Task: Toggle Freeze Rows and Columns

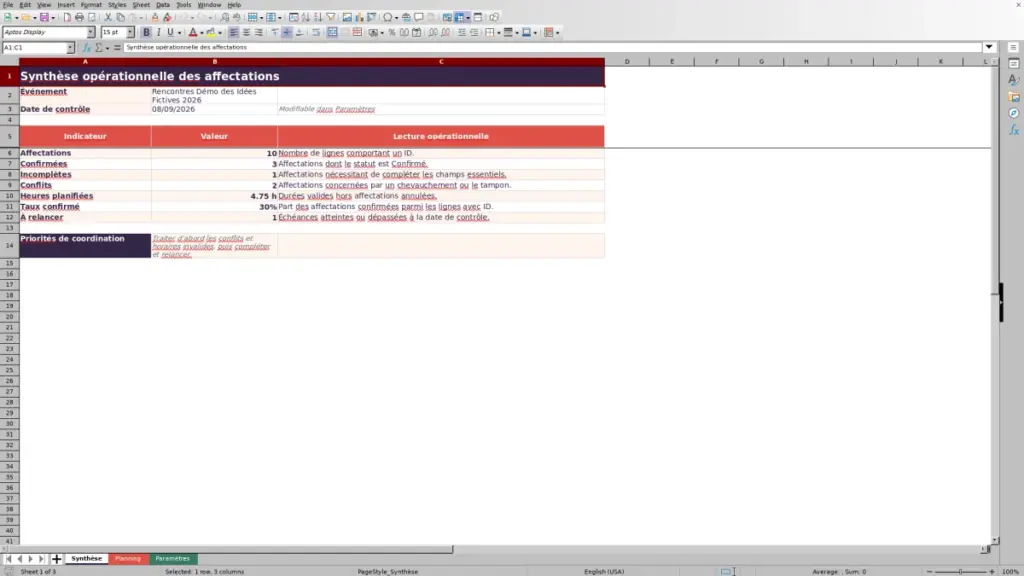Action: [460, 17]
